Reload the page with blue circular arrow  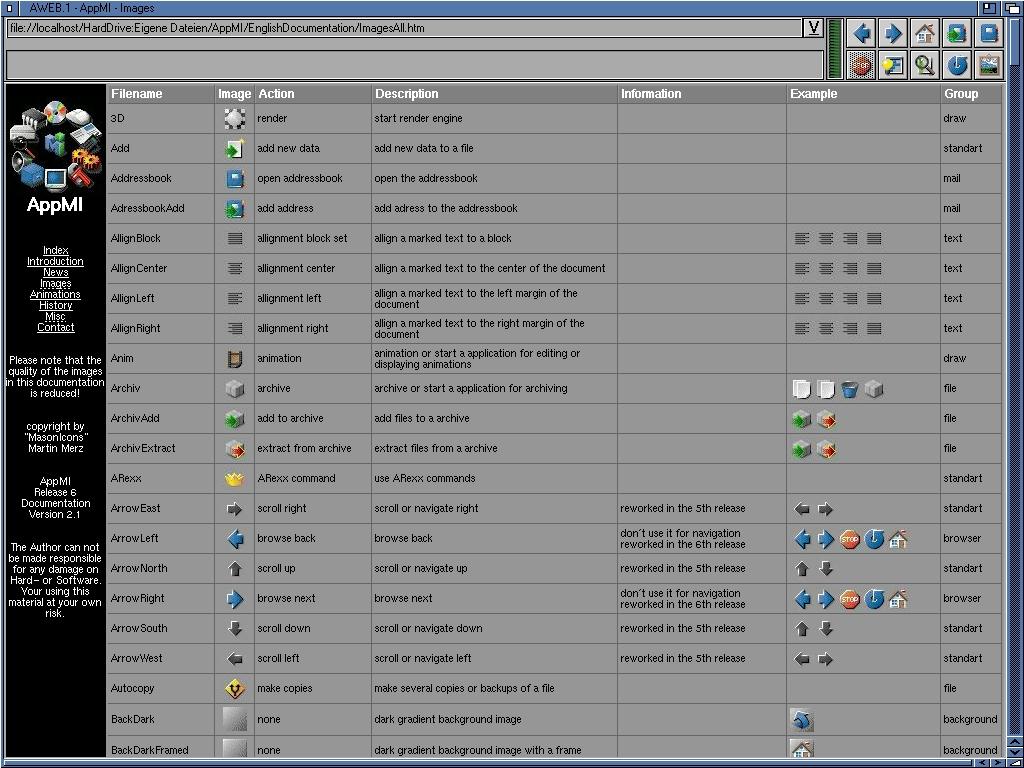pos(957,65)
